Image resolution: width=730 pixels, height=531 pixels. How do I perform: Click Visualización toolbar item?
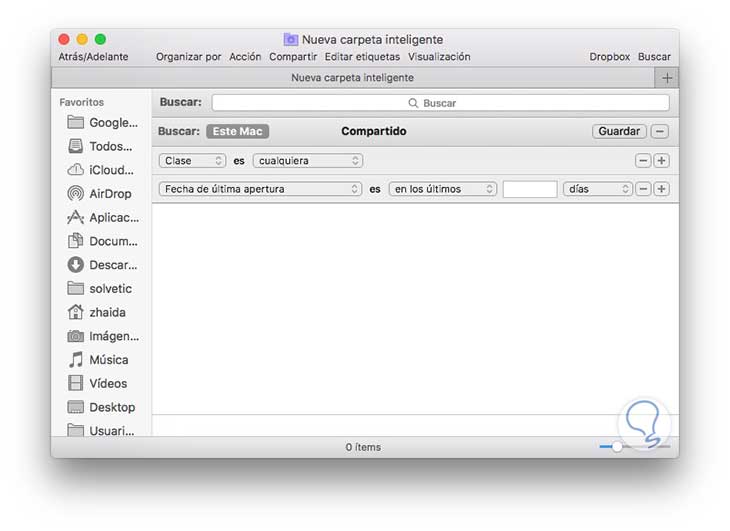(x=439, y=57)
